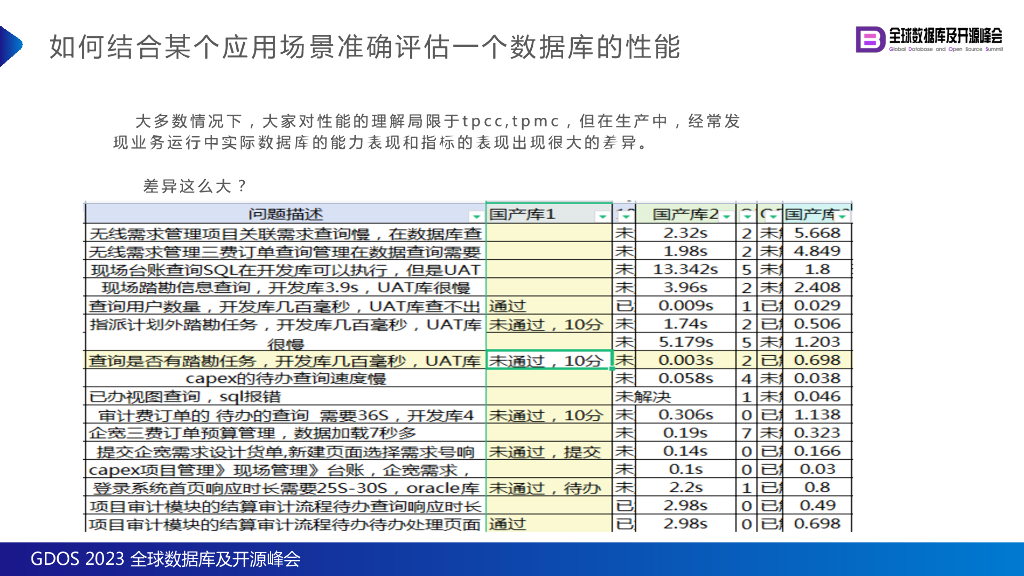Click the cell showing 13.342s

(x=688, y=270)
